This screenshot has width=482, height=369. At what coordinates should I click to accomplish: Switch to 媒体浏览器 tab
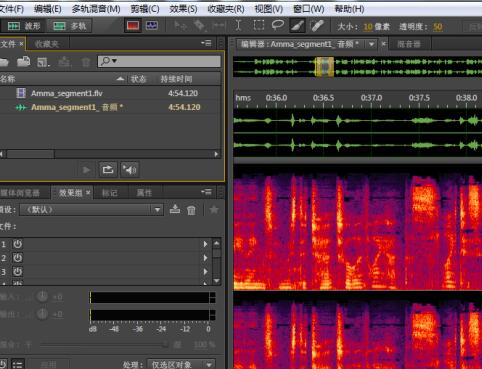pos(21,193)
